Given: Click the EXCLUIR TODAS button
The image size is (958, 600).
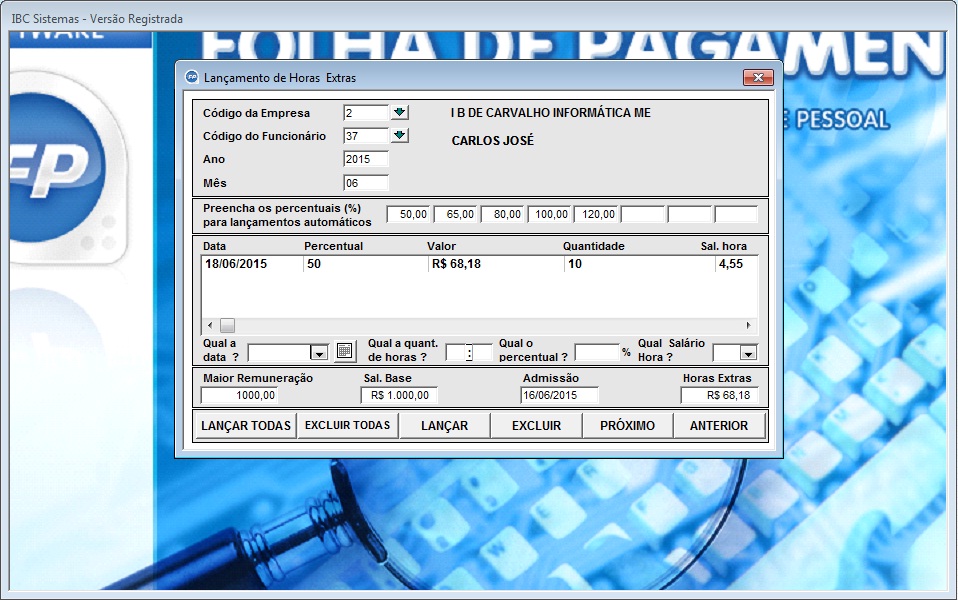Looking at the screenshot, I should pyautogui.click(x=347, y=425).
